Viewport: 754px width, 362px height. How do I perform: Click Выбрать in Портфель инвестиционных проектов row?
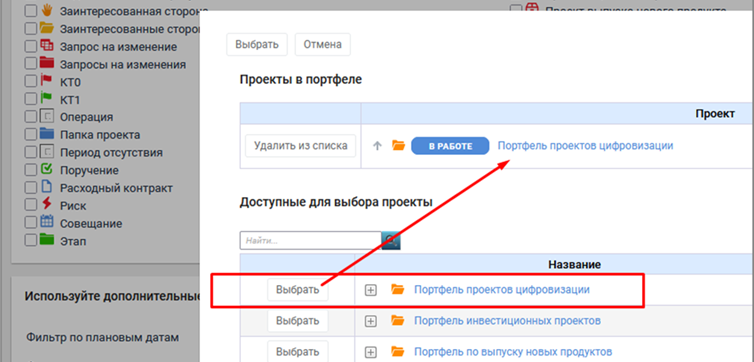point(298,321)
